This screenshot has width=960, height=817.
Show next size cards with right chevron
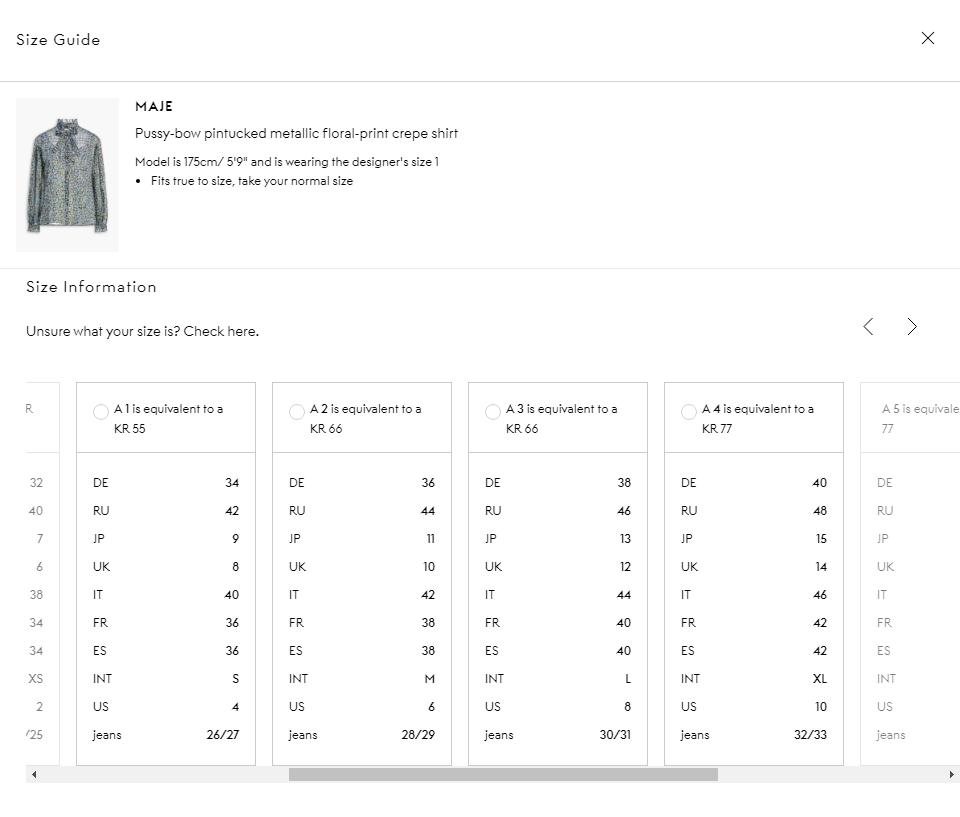click(912, 326)
